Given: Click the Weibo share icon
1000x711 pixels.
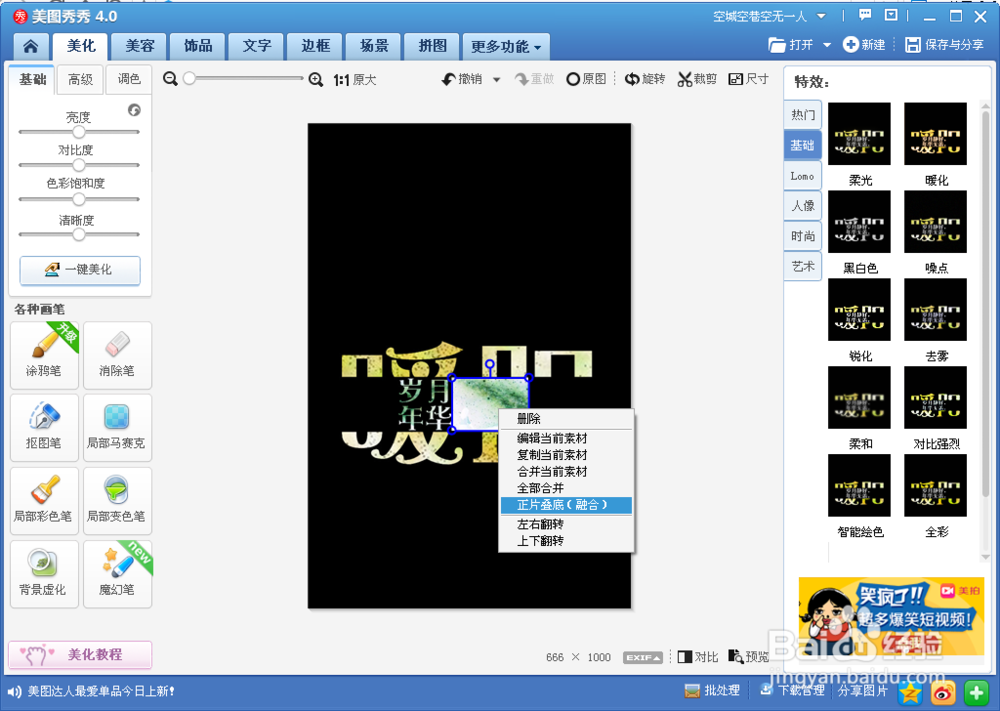Looking at the screenshot, I should click(943, 692).
